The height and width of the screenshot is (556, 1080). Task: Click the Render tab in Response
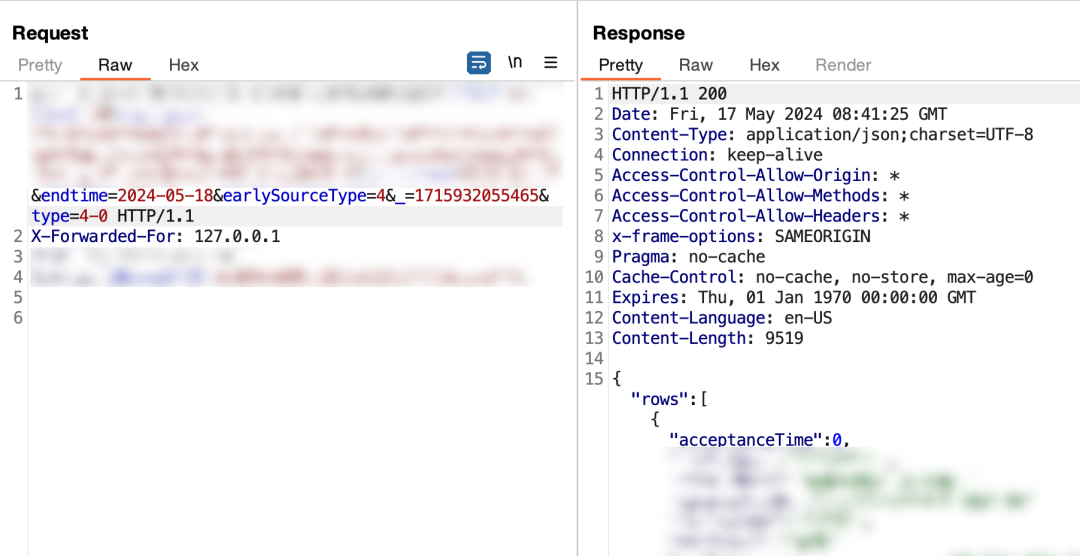[x=843, y=65]
